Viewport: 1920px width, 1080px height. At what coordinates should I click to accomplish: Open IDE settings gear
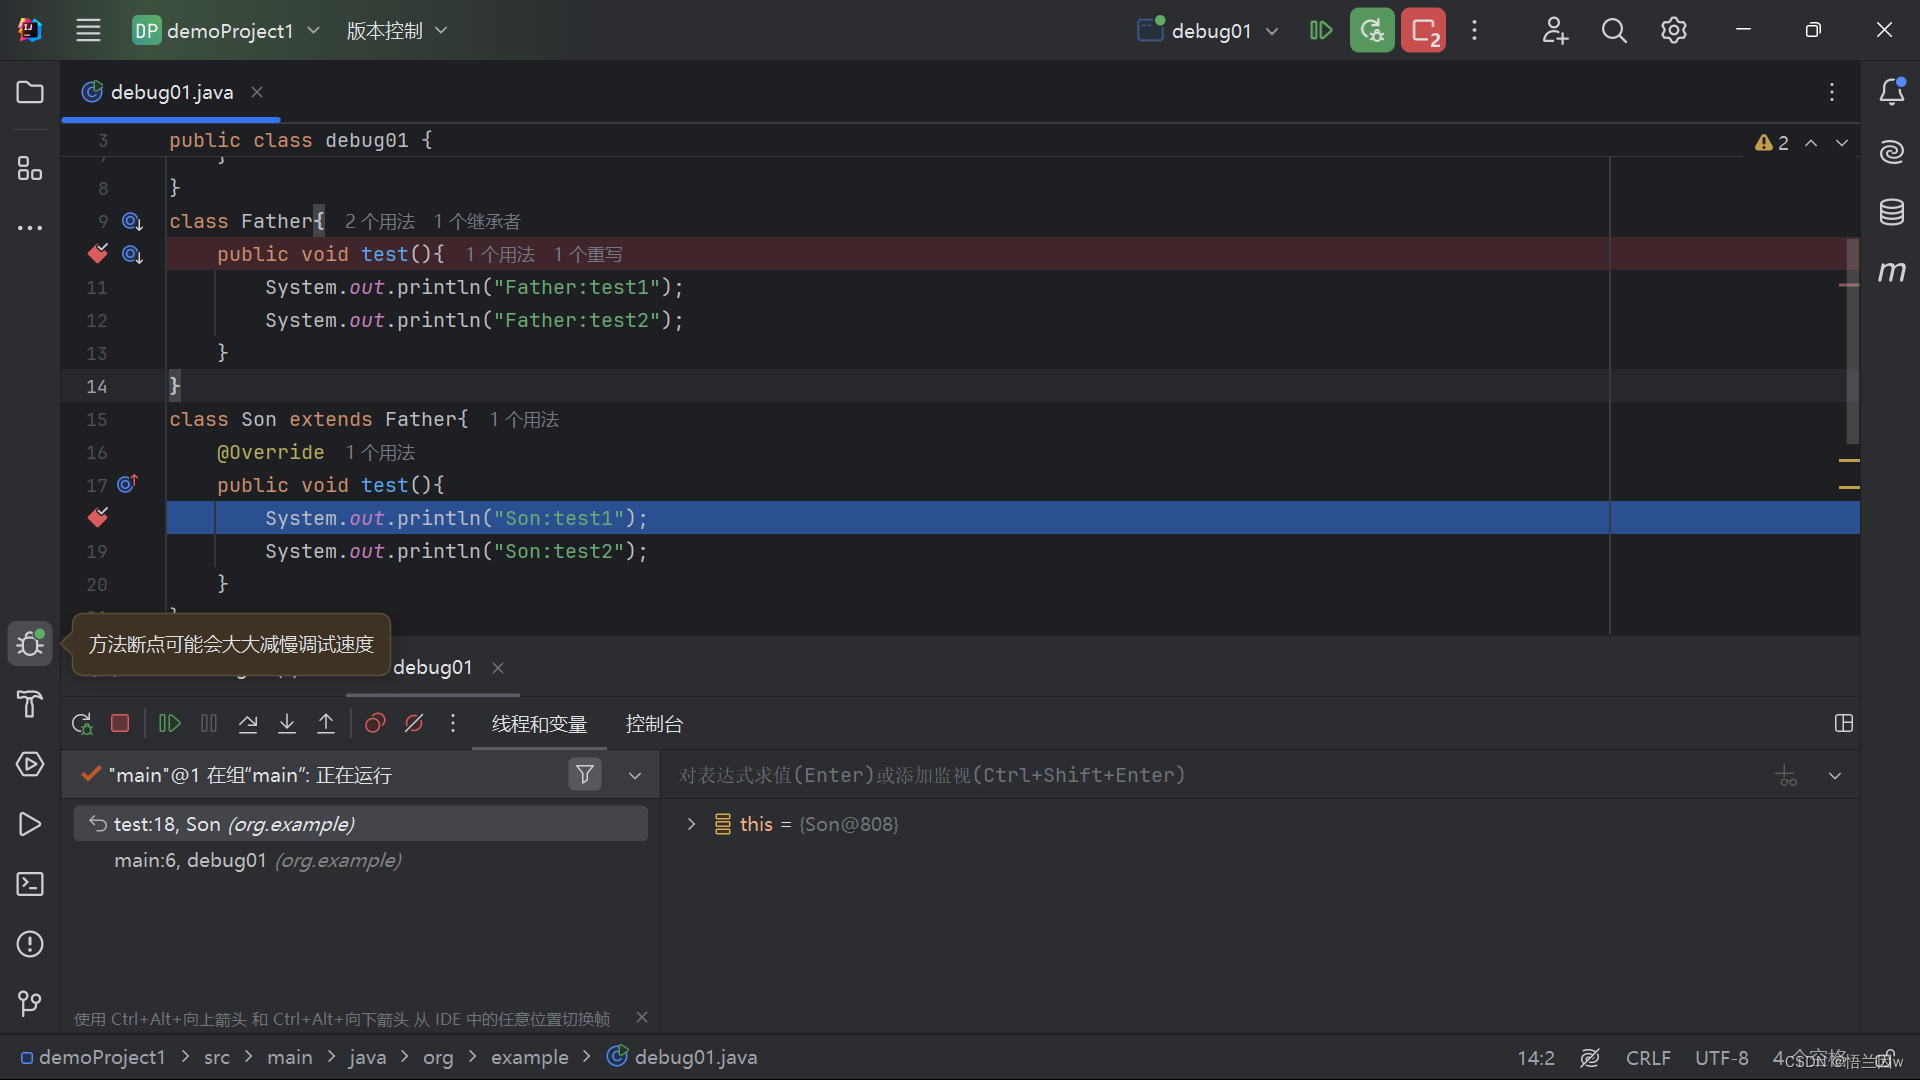[x=1674, y=30]
